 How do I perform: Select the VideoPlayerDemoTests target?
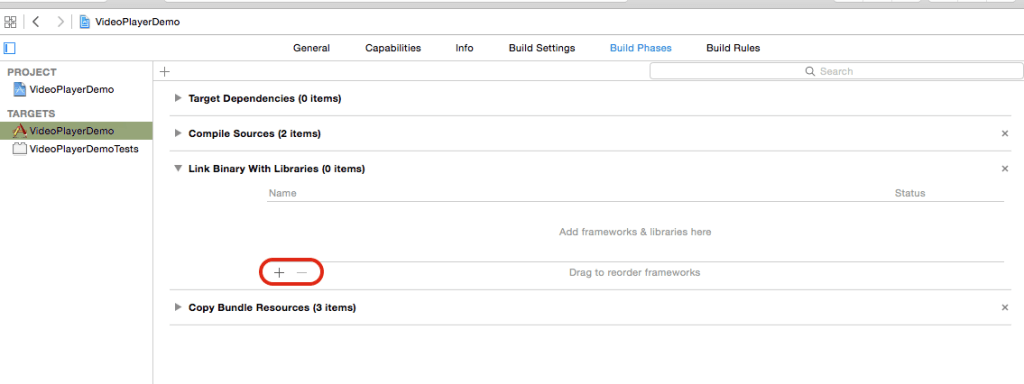[x=76, y=148]
